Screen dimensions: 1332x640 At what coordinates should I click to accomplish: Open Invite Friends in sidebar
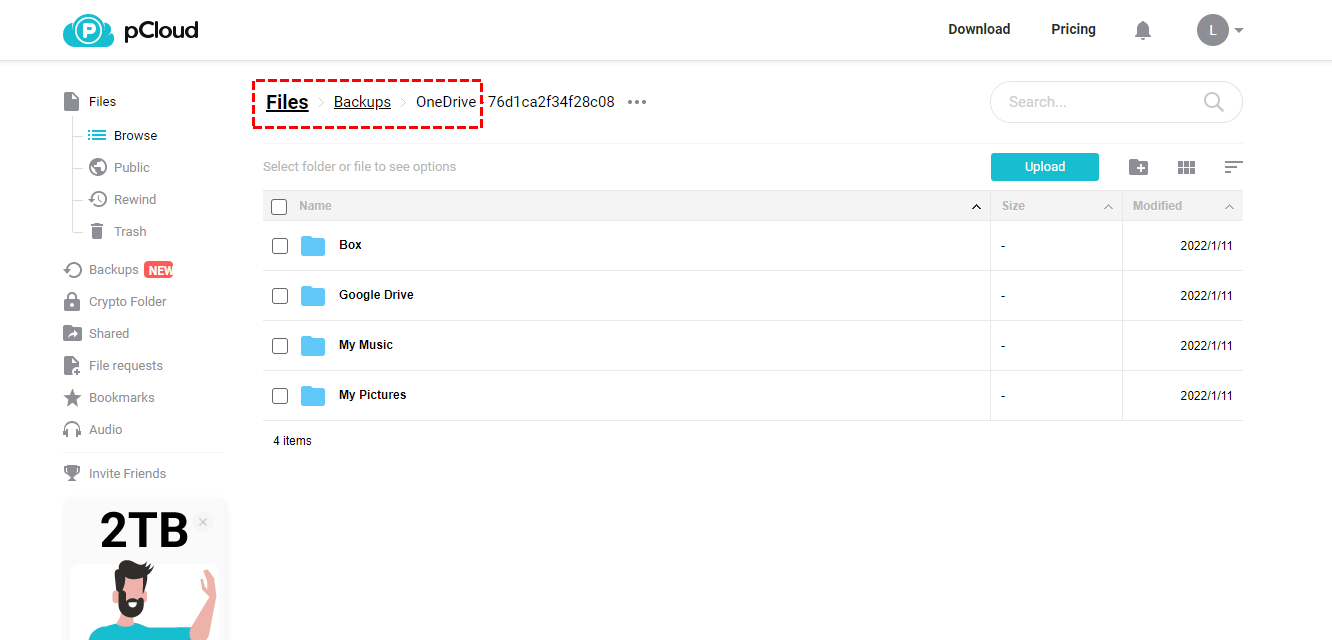[x=128, y=474]
